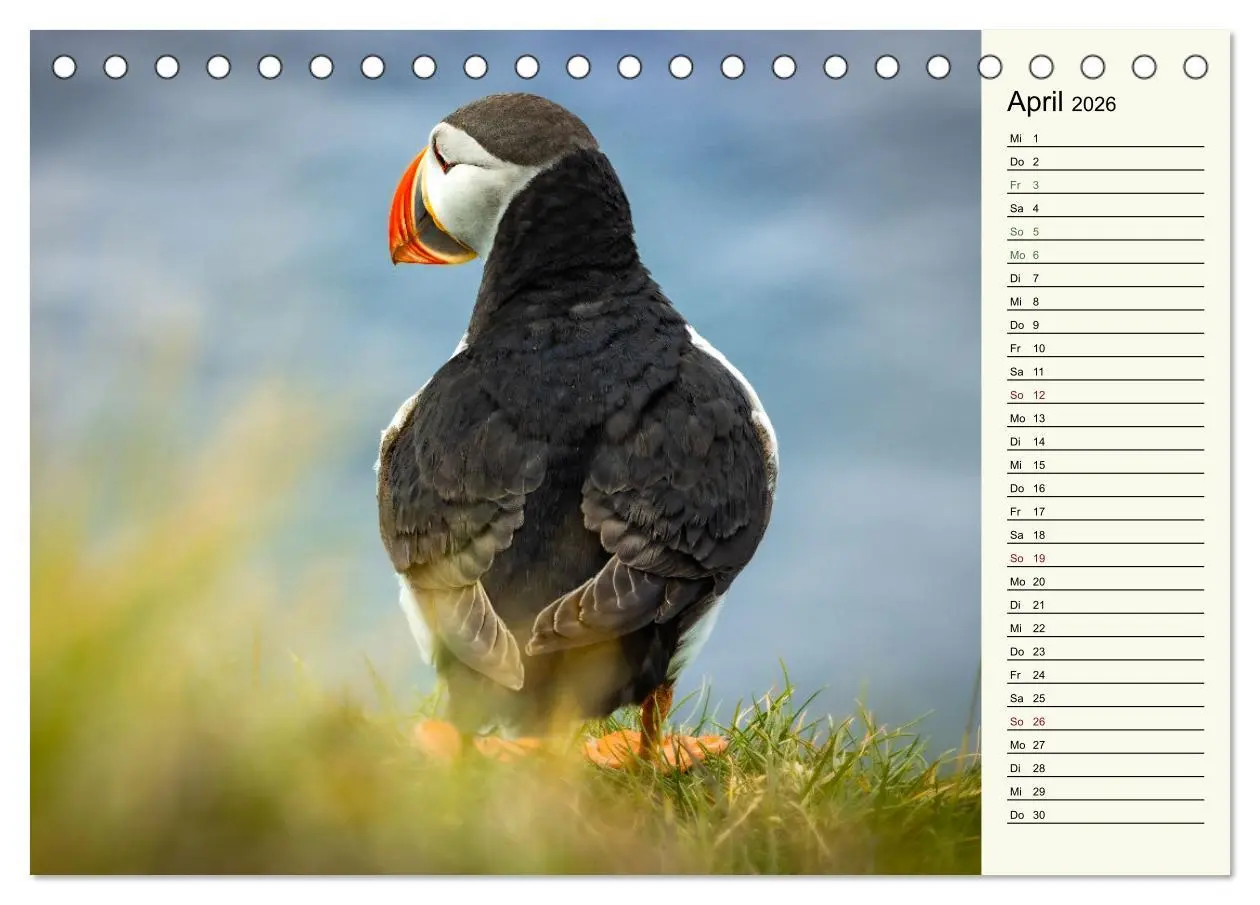The width and height of the screenshot is (1260, 905).
Task: Select the 'Mo 13' date row
Action: click(x=1105, y=418)
